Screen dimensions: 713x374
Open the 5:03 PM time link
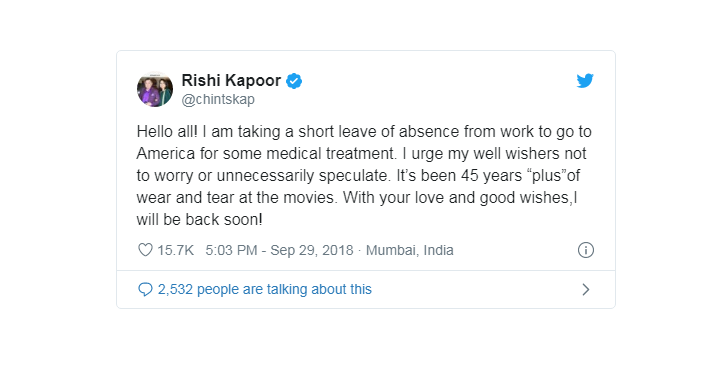[231, 250]
